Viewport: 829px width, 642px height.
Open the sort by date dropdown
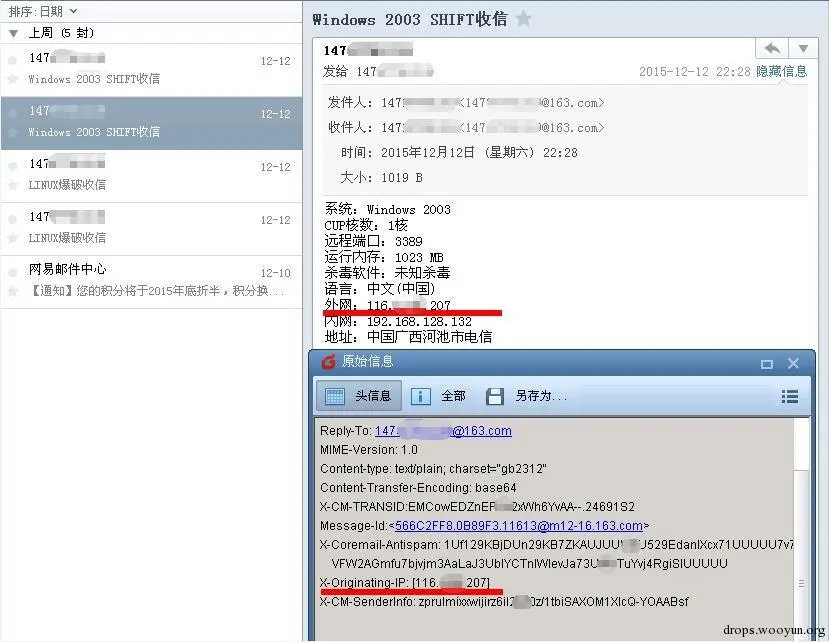[x=43, y=11]
